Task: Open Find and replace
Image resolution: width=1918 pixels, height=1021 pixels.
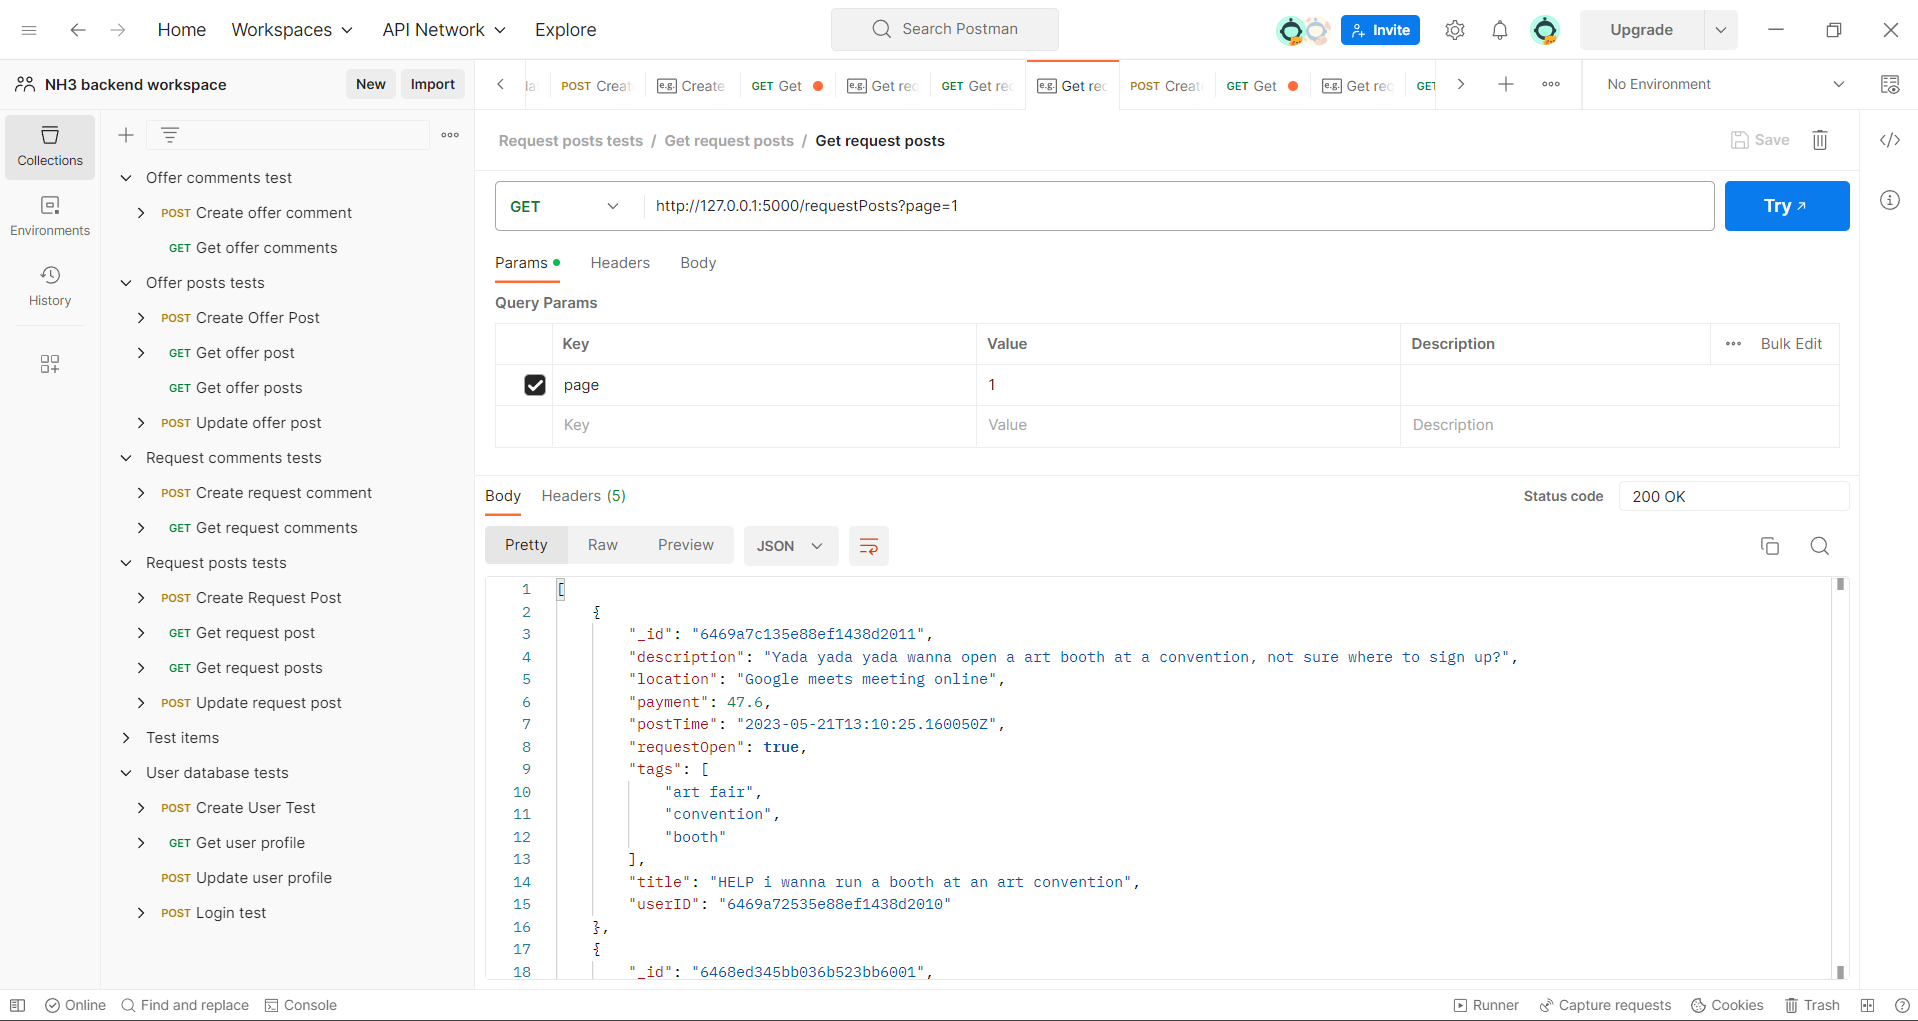Action: (x=185, y=1005)
